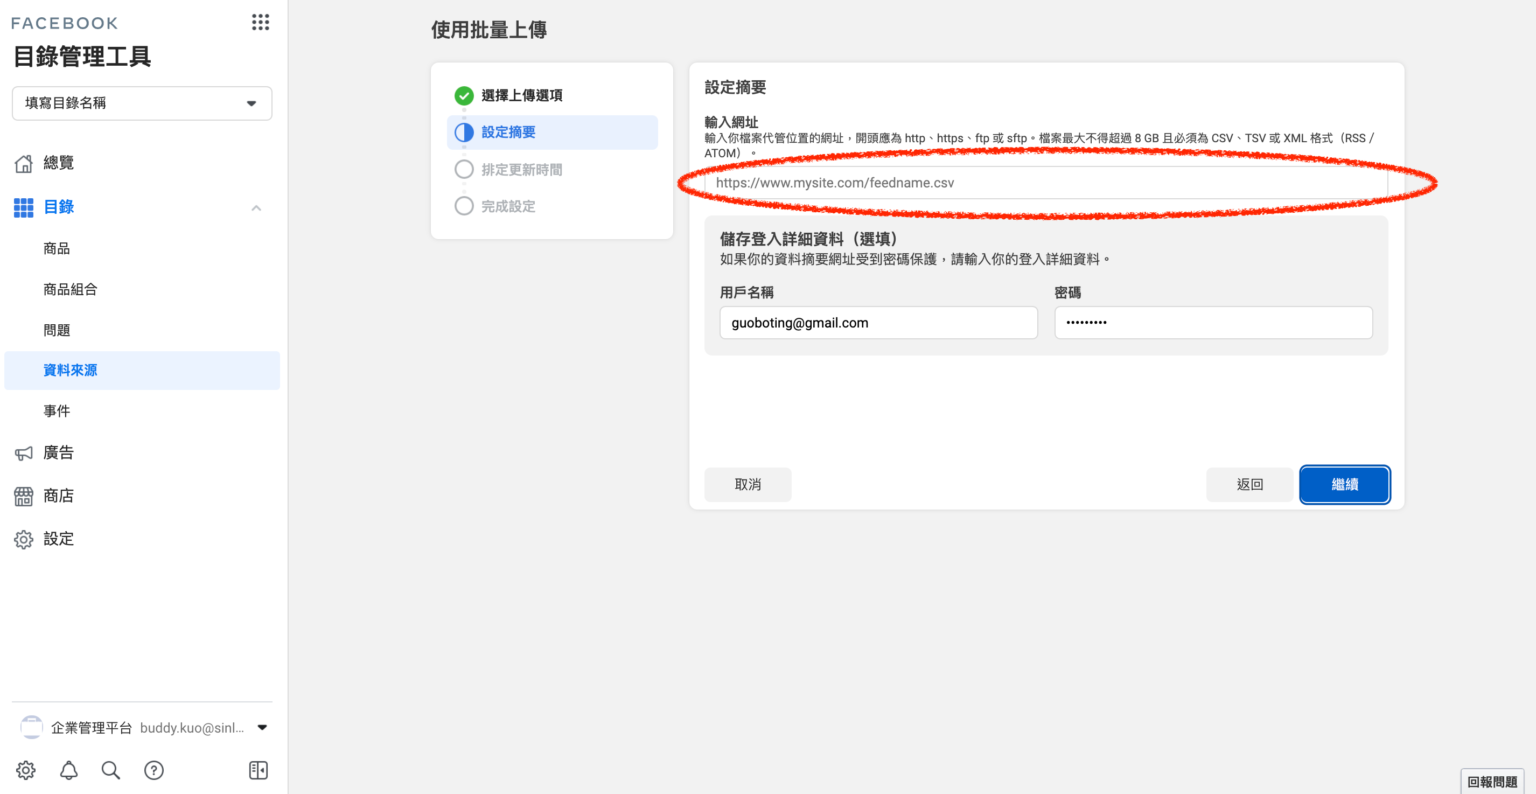Go to 資料來源 in the sidebar
This screenshot has width=1536, height=794.
pyautogui.click(x=70, y=370)
